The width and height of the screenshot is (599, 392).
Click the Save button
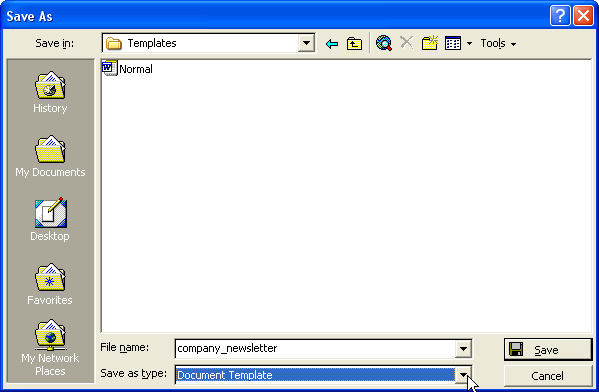548,350
